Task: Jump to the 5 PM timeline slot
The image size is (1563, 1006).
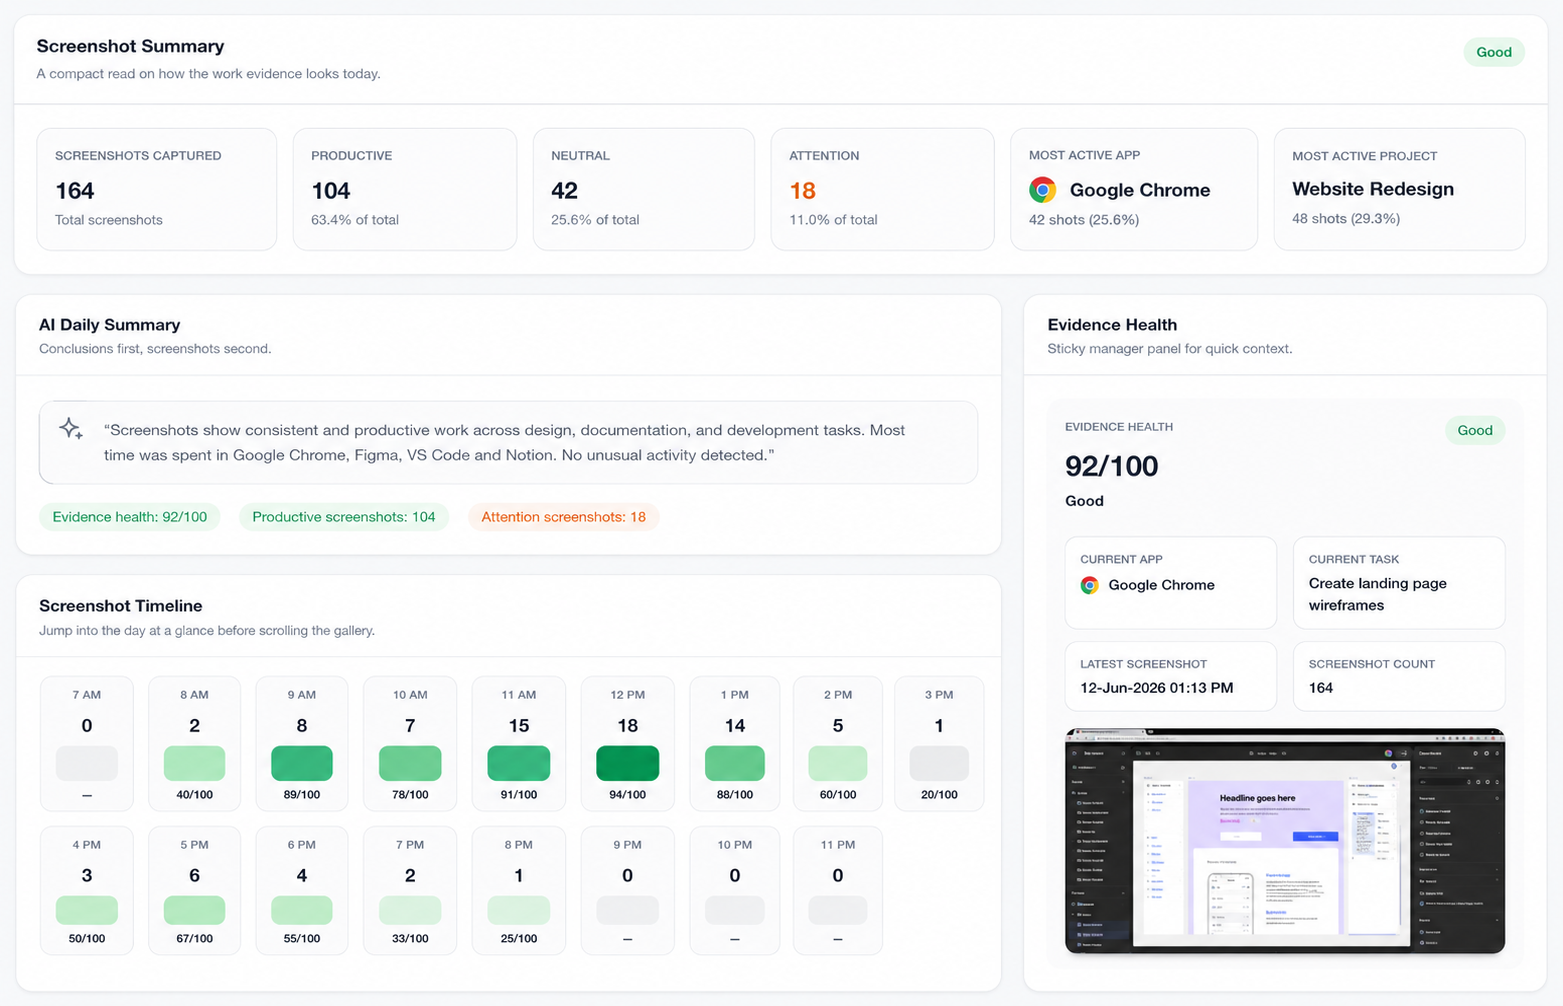Action: [x=195, y=891]
